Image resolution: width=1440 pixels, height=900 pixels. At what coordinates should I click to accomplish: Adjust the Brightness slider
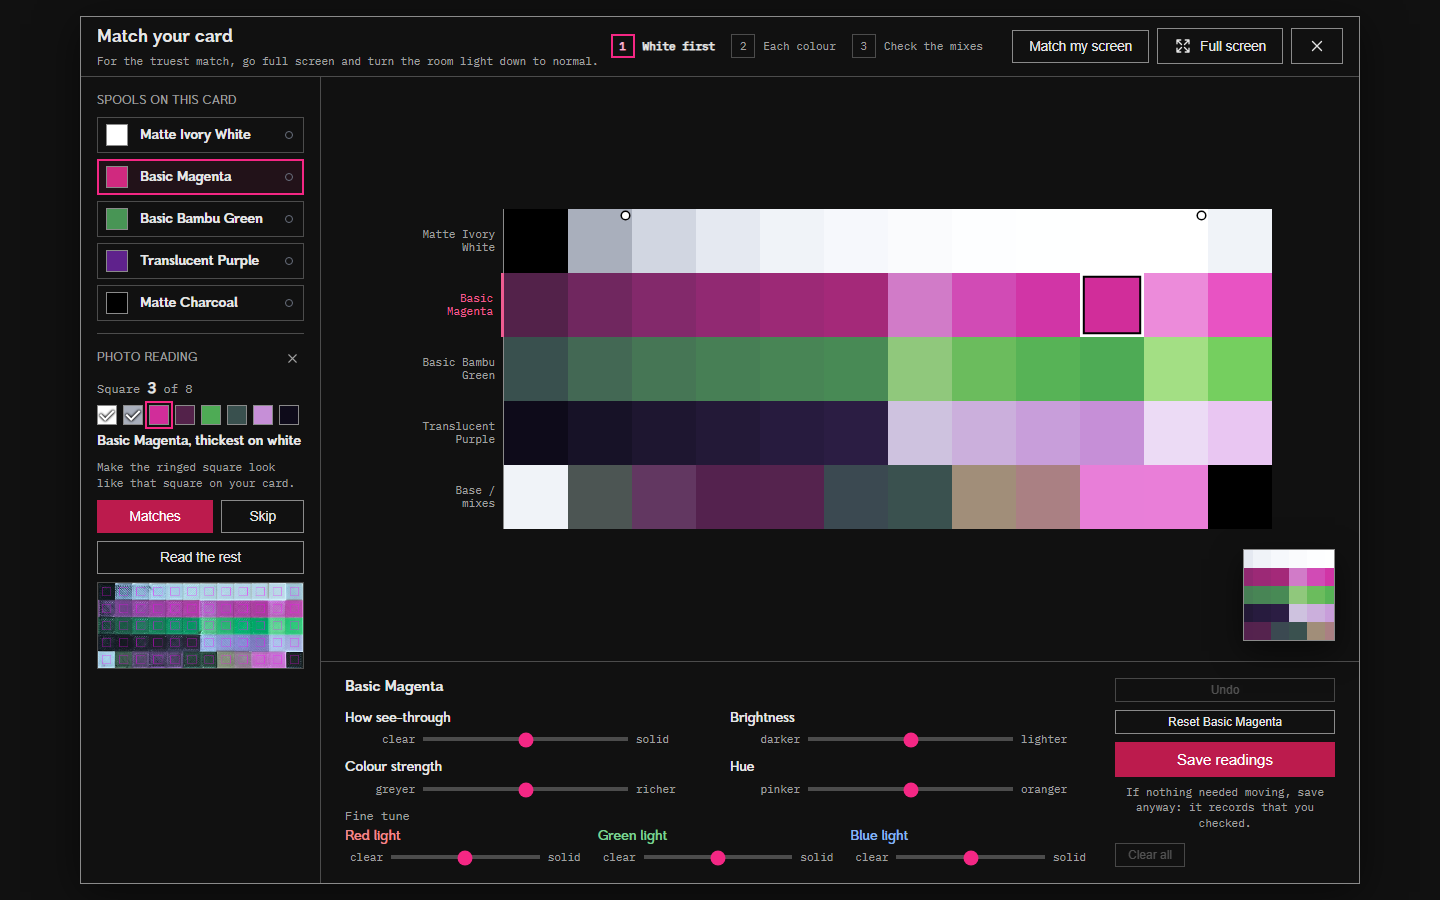tap(910, 740)
